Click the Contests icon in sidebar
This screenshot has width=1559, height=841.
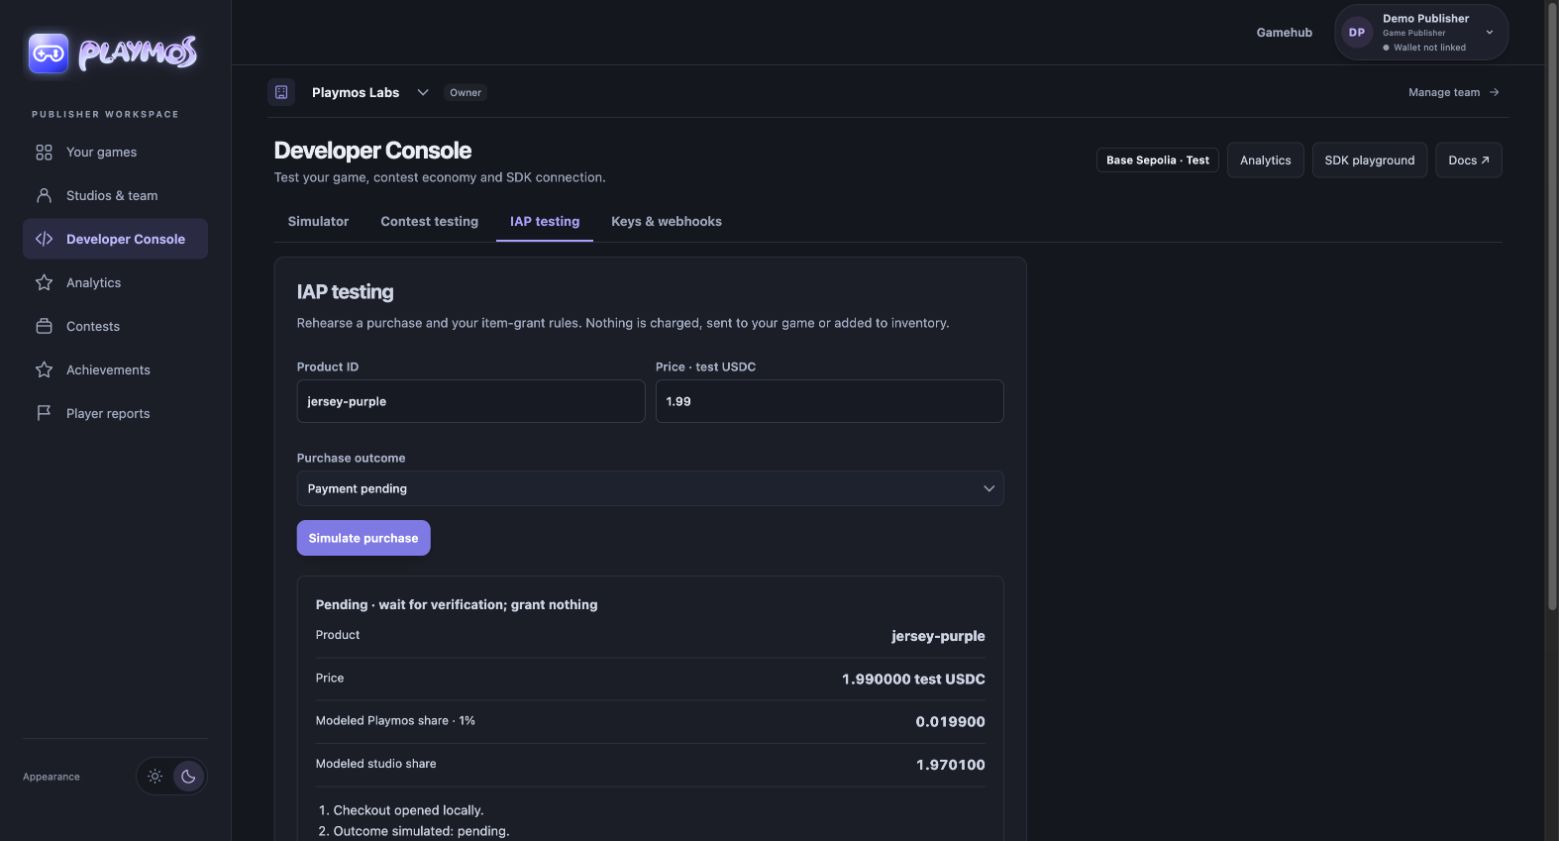44,326
